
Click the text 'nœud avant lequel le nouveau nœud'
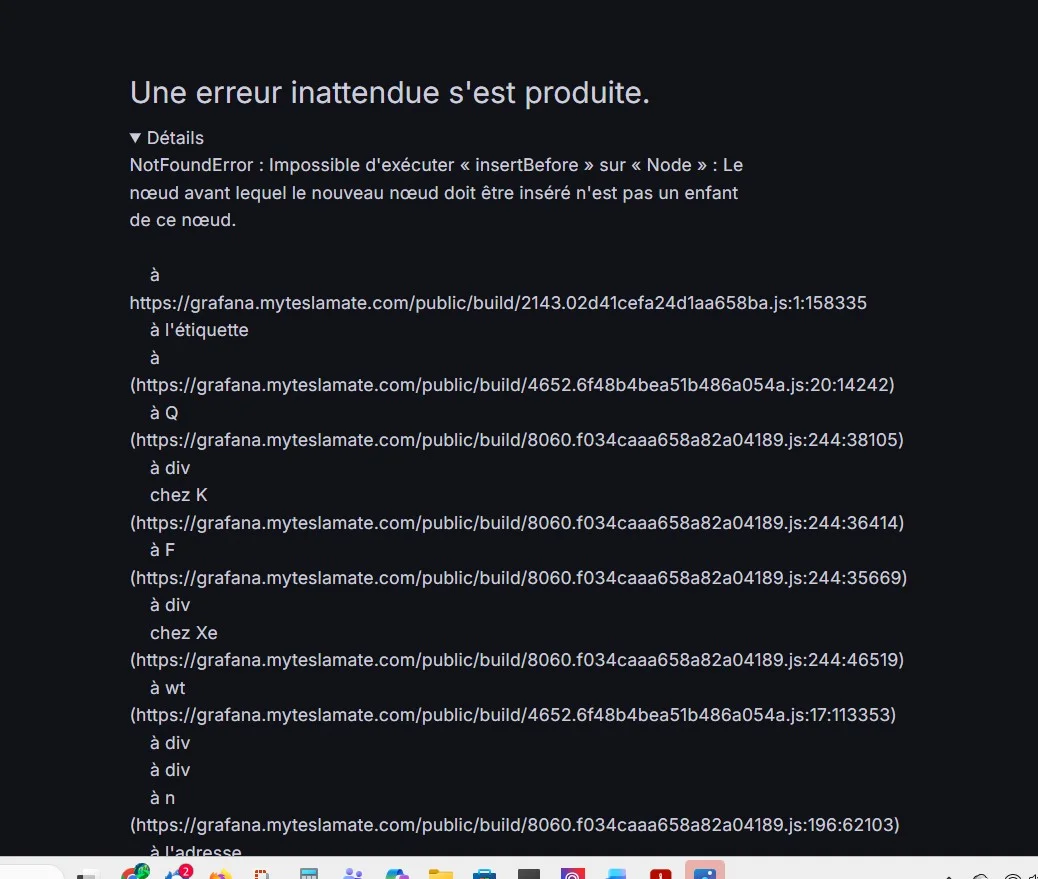point(285,193)
